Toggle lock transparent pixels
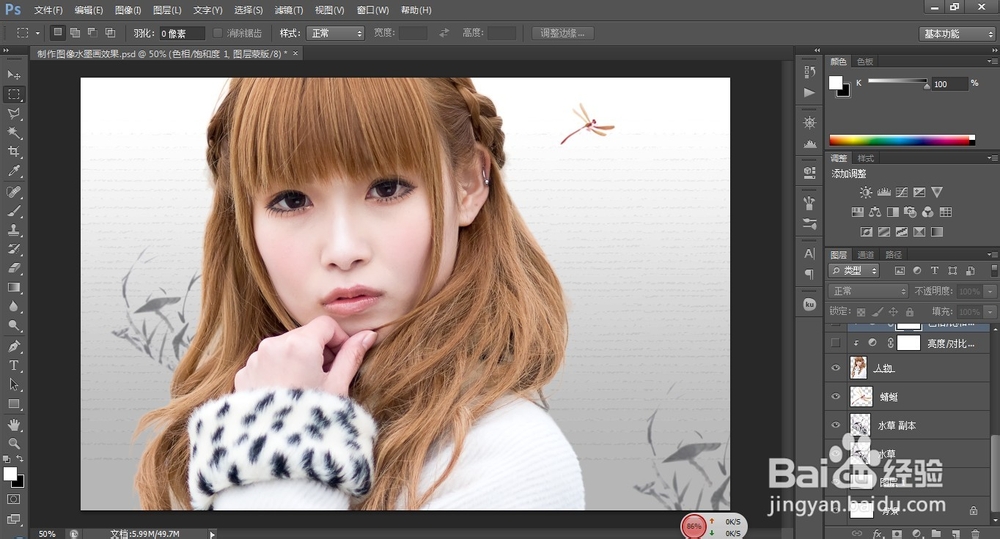This screenshot has height=539, width=1000. pyautogui.click(x=861, y=312)
